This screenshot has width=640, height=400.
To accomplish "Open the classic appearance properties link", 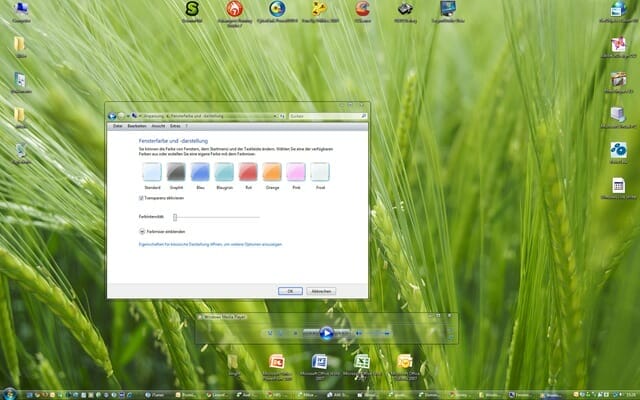I will coord(210,244).
